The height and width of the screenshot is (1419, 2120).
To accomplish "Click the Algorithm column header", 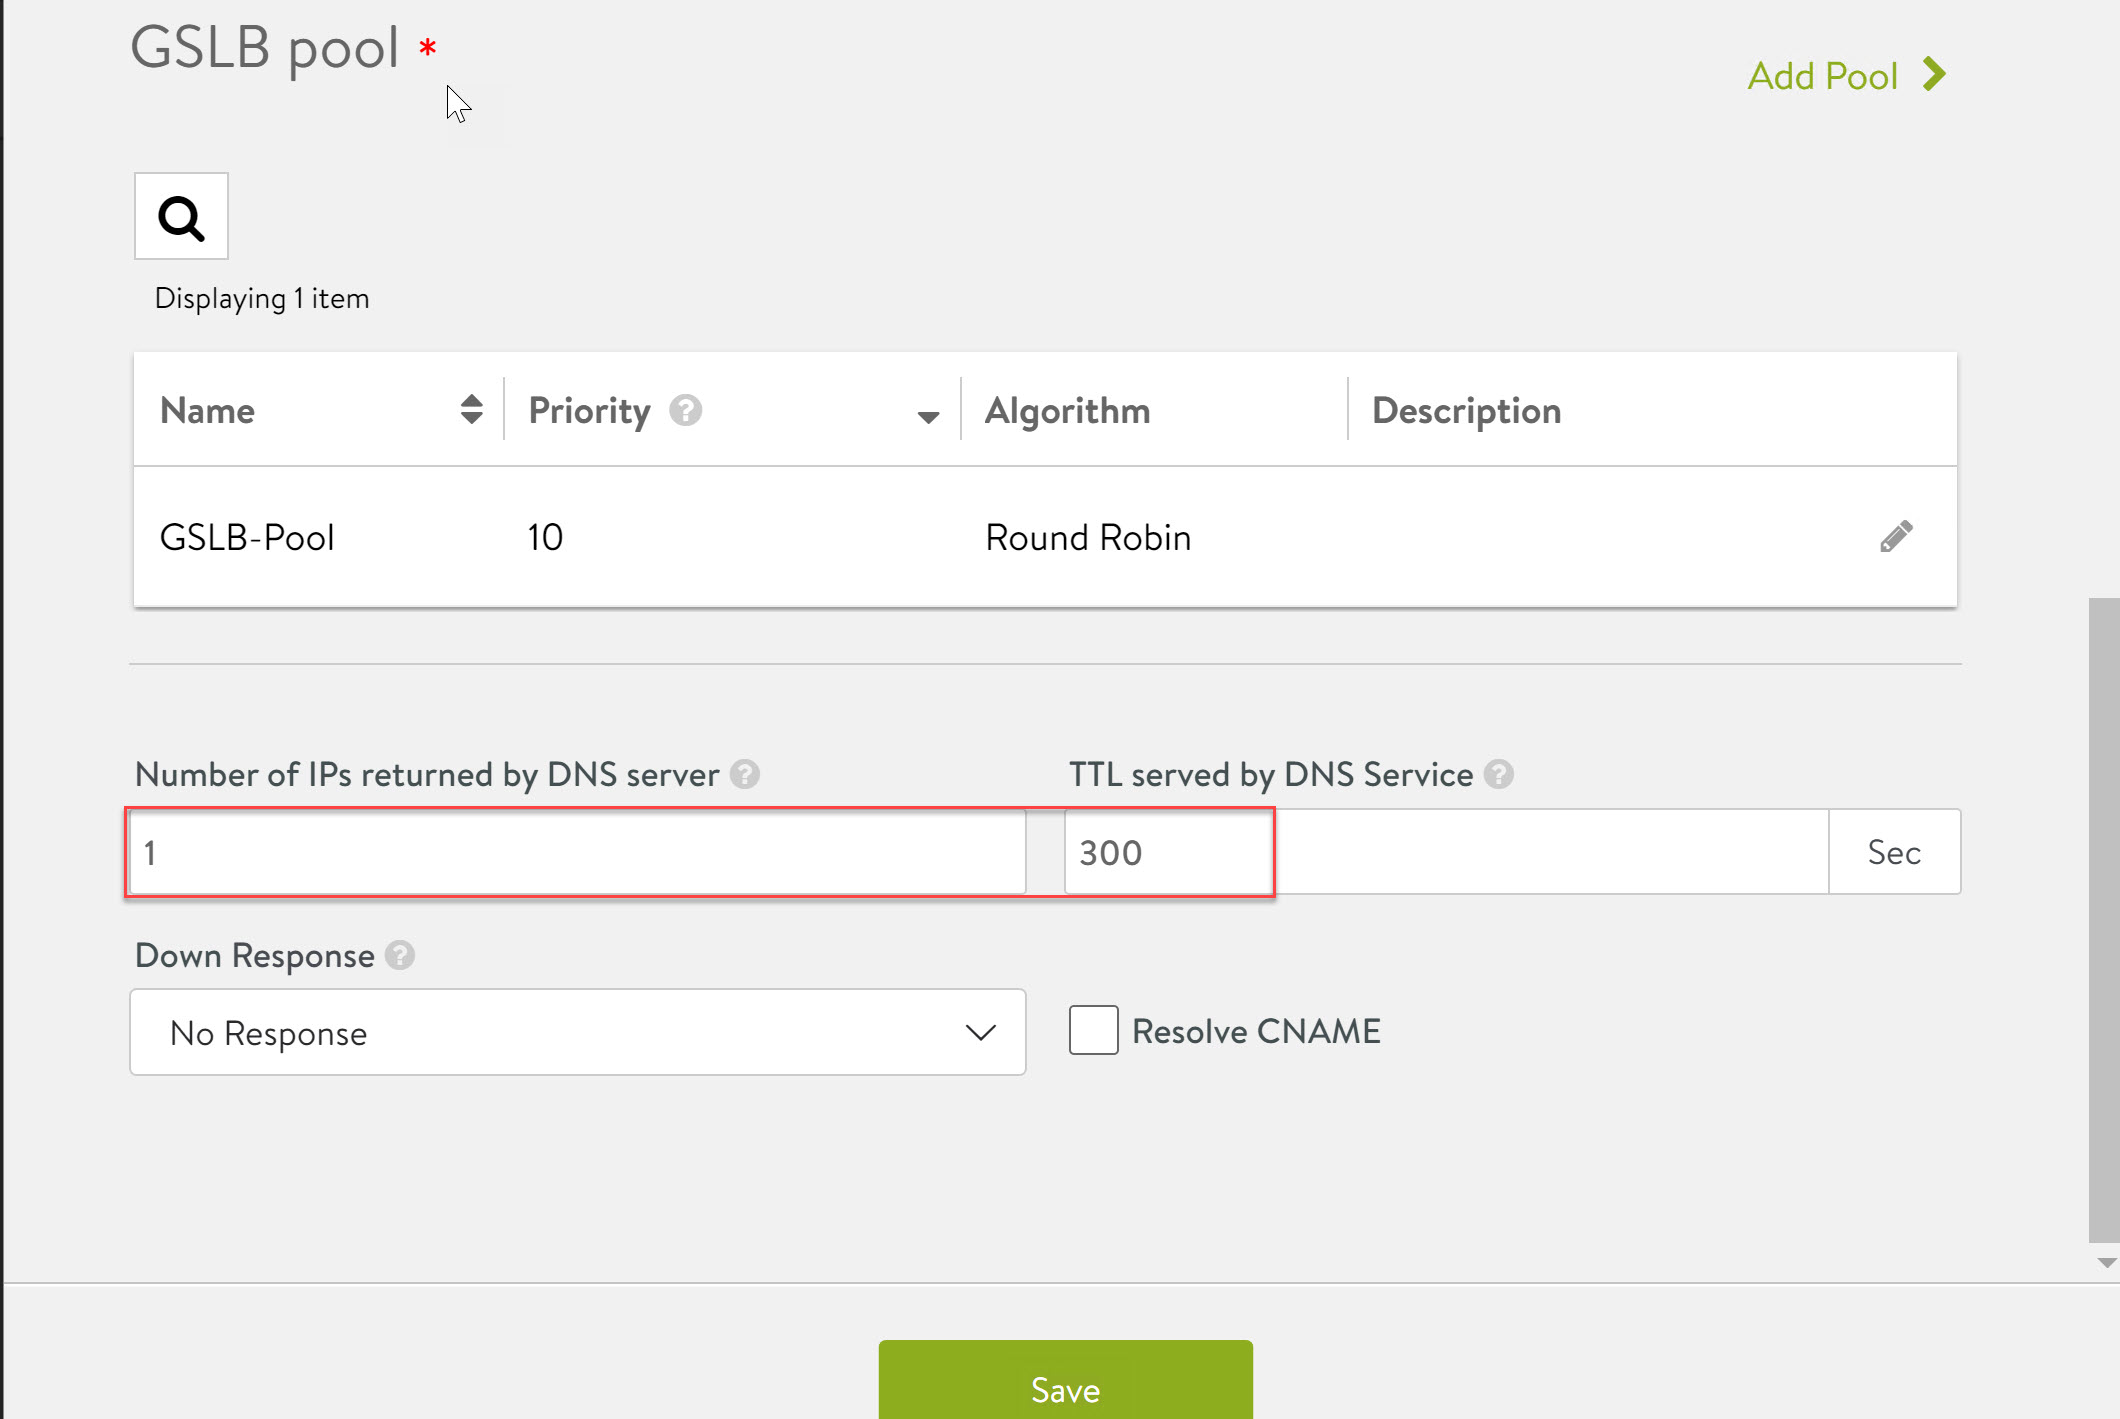I will click(1067, 410).
